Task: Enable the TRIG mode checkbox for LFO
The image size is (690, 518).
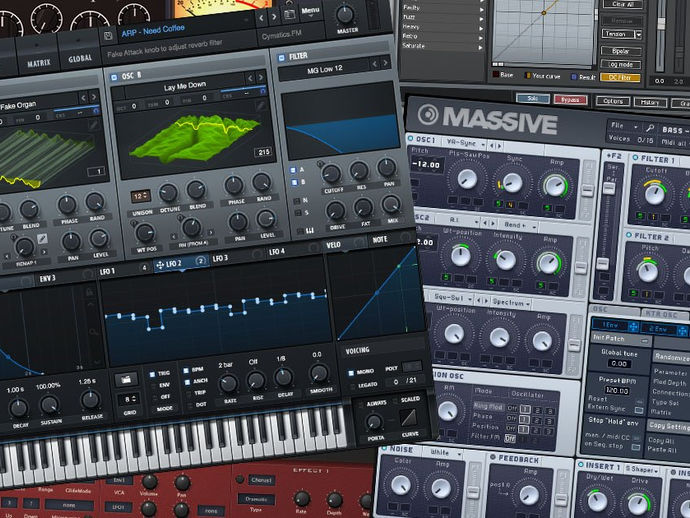Action: pyautogui.click(x=152, y=374)
